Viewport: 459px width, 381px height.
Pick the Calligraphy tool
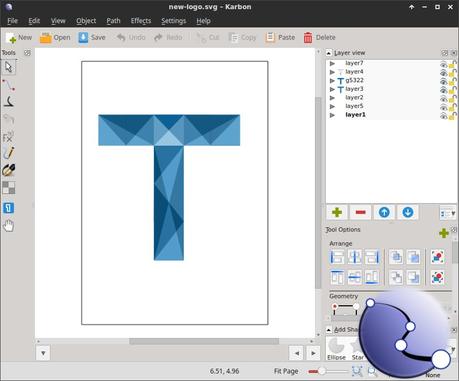9,102
